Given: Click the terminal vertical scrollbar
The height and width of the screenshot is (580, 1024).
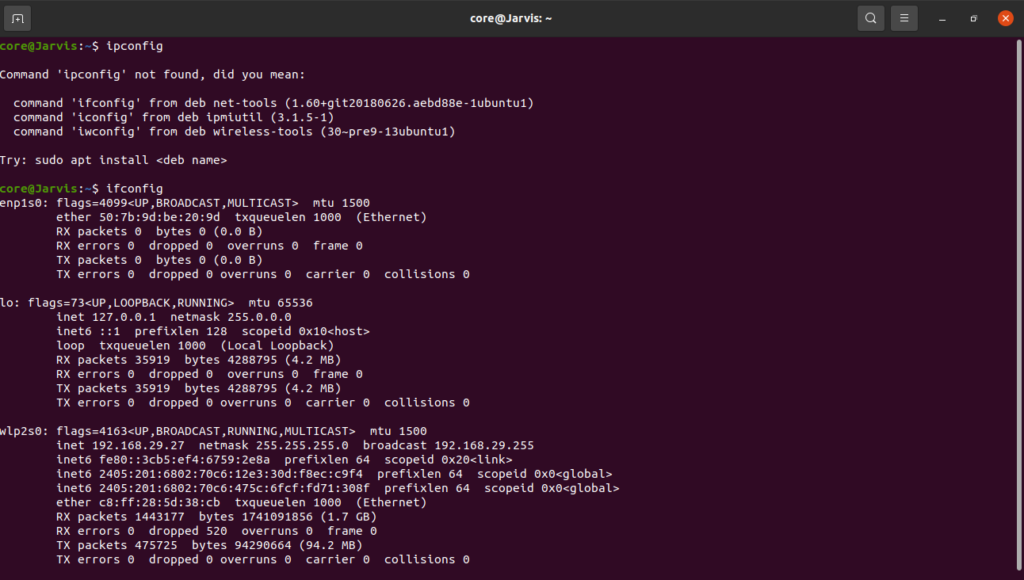Looking at the screenshot, I should 1019,305.
